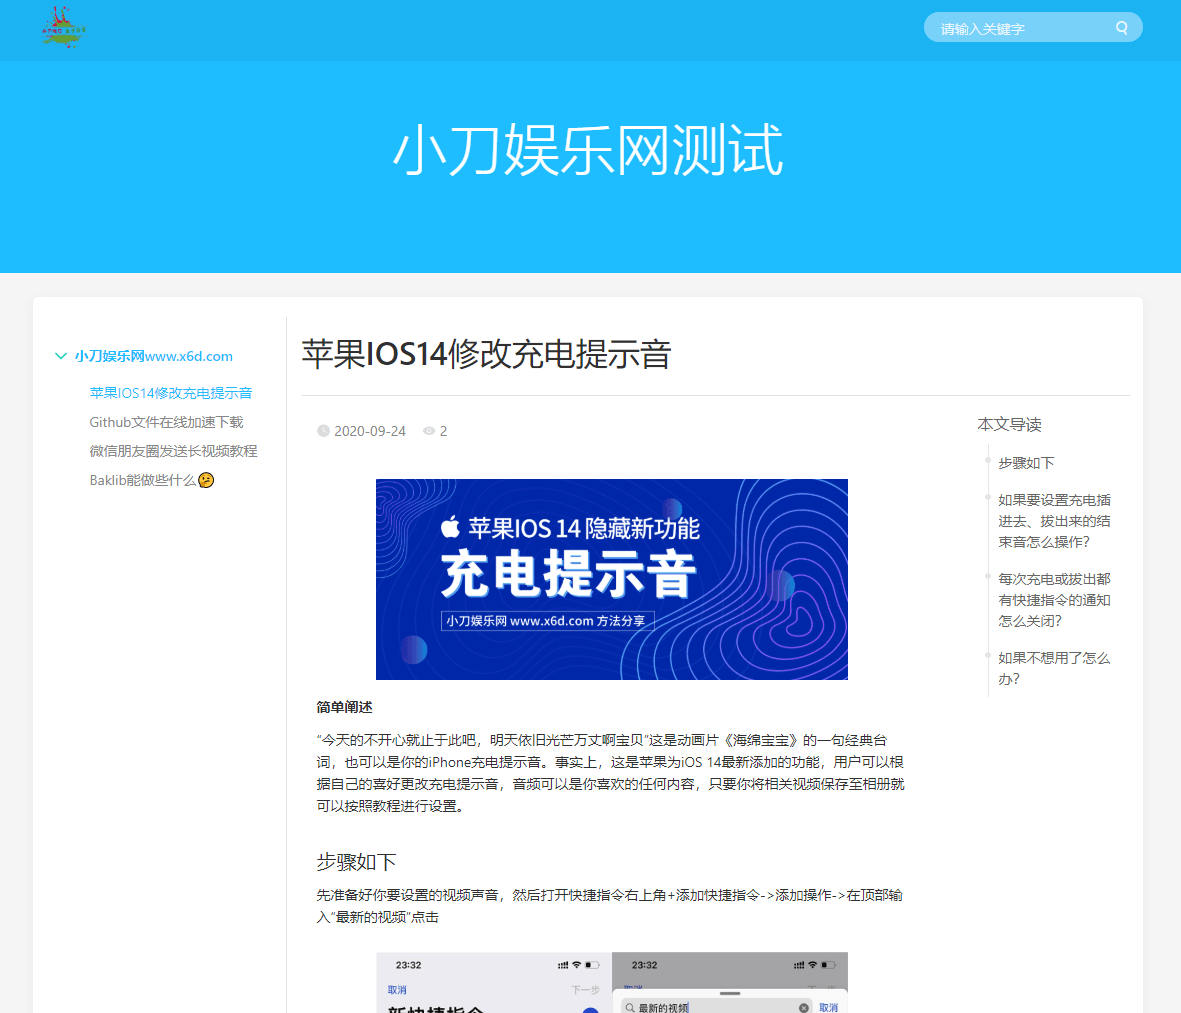This screenshot has width=1181, height=1013.
Task: Jump to 步骤如下 in table of contents
Action: point(1026,463)
